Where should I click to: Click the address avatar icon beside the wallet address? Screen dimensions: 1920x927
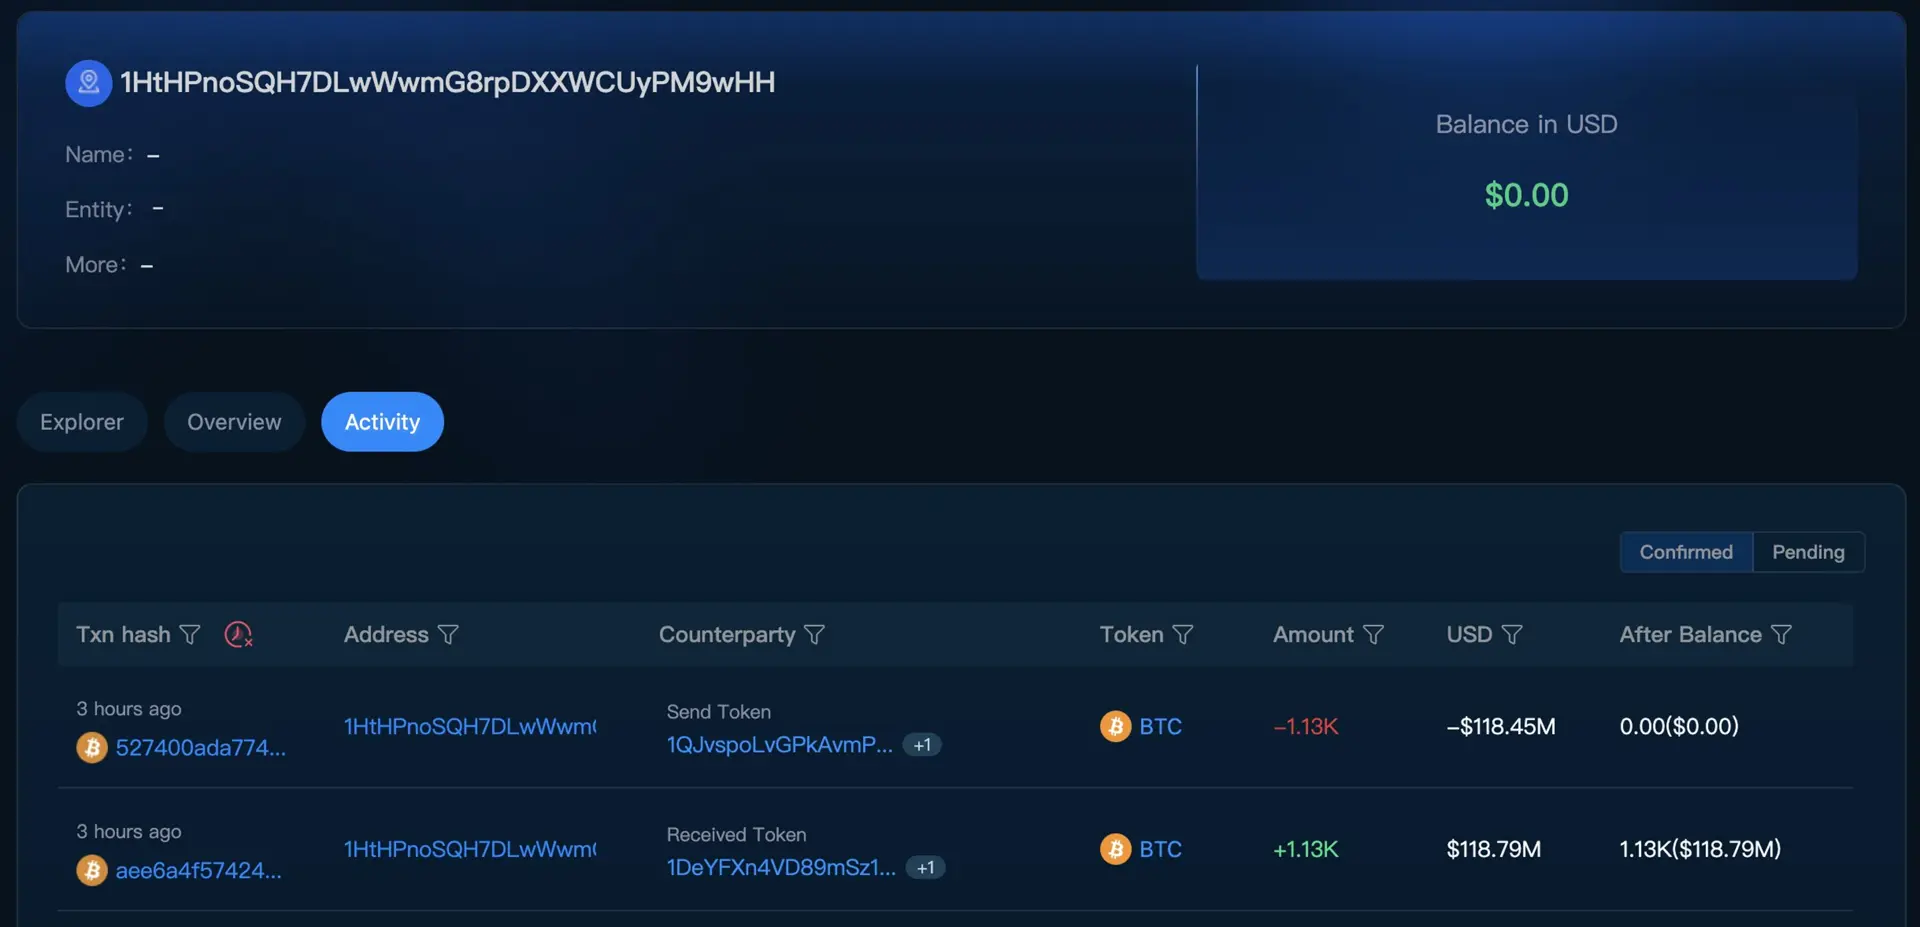tap(88, 83)
